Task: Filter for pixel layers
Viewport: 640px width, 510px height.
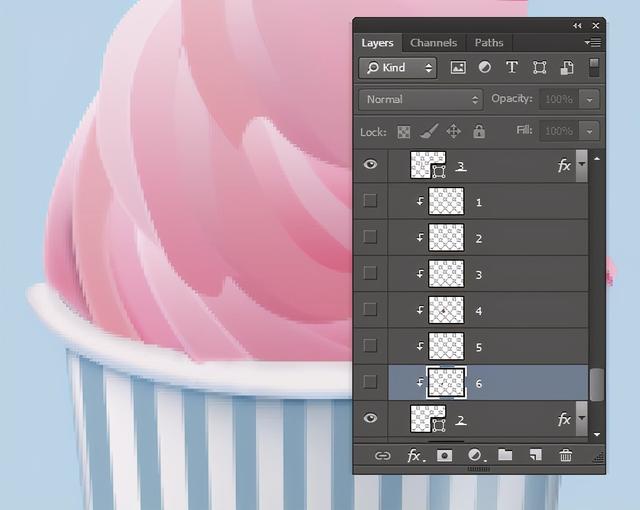Action: click(458, 67)
